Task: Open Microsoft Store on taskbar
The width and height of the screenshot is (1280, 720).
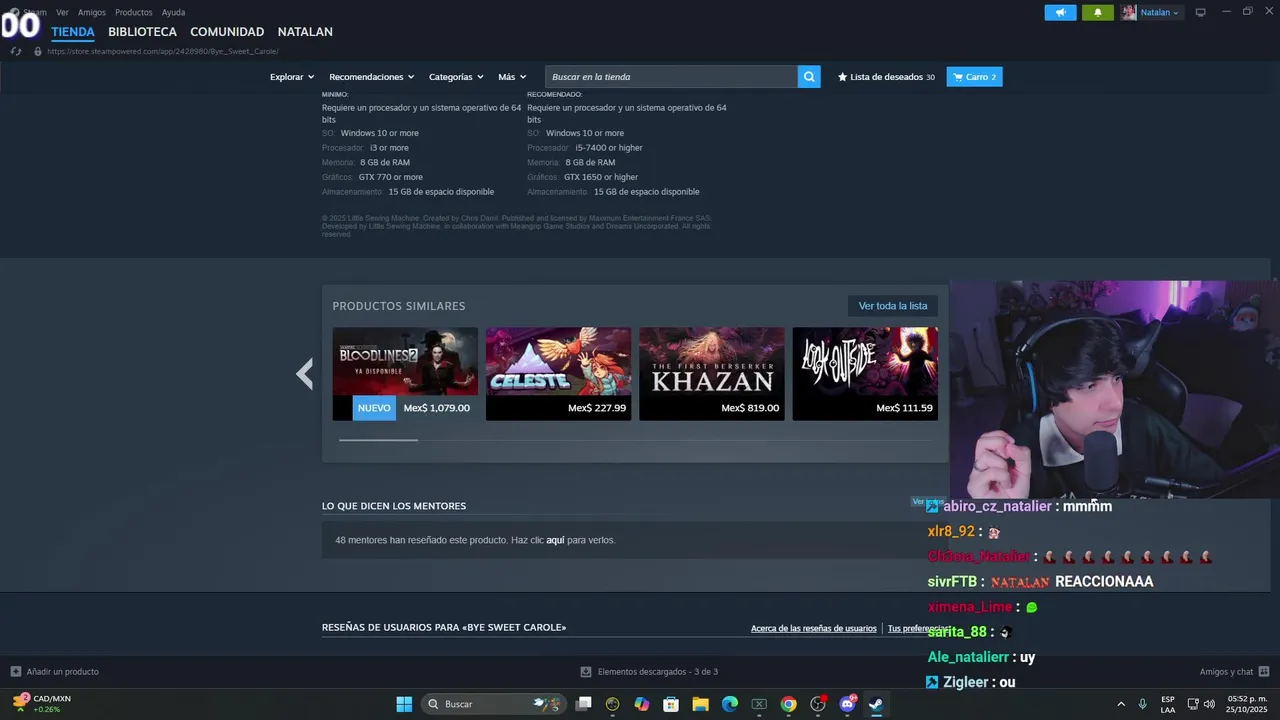Action: 671,704
